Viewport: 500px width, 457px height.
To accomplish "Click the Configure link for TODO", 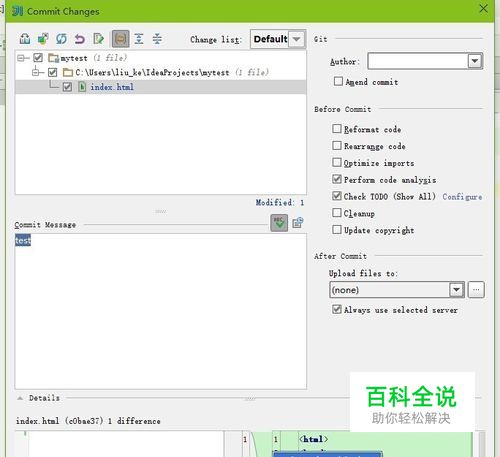I will [462, 197].
